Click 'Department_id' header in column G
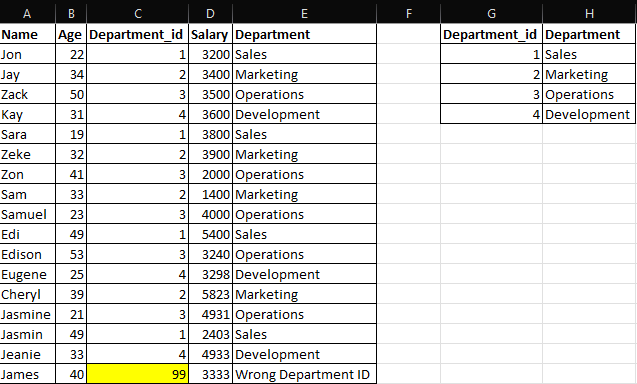Image resolution: width=637 pixels, height=384 pixels. click(x=492, y=34)
